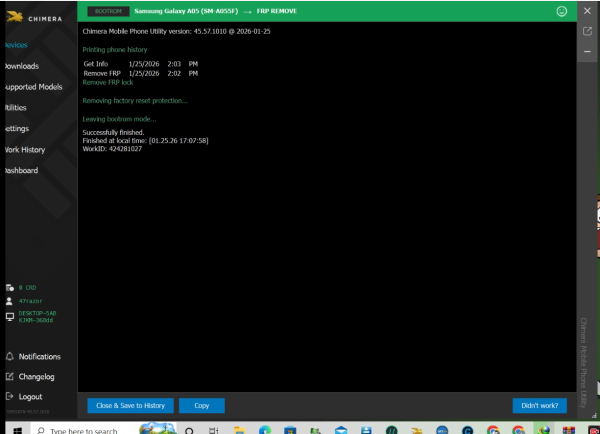The height and width of the screenshot is (434, 600).
Task: Click Close & Save to History
Action: [x=130, y=406]
